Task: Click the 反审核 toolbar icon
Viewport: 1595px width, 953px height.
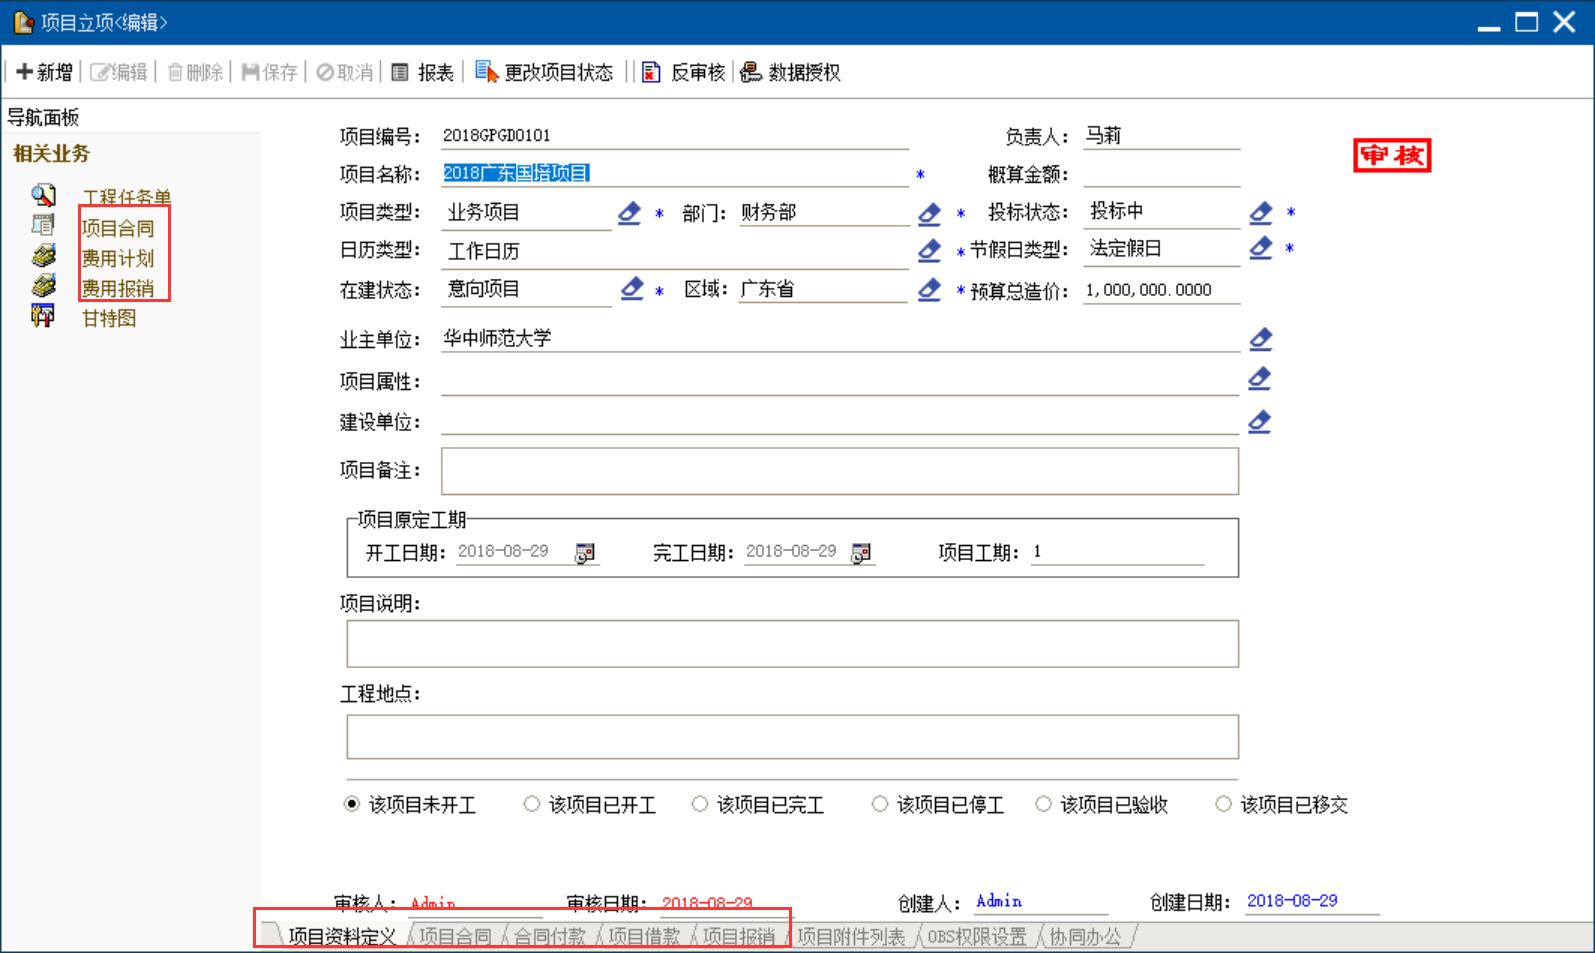Action: pyautogui.click(x=651, y=72)
